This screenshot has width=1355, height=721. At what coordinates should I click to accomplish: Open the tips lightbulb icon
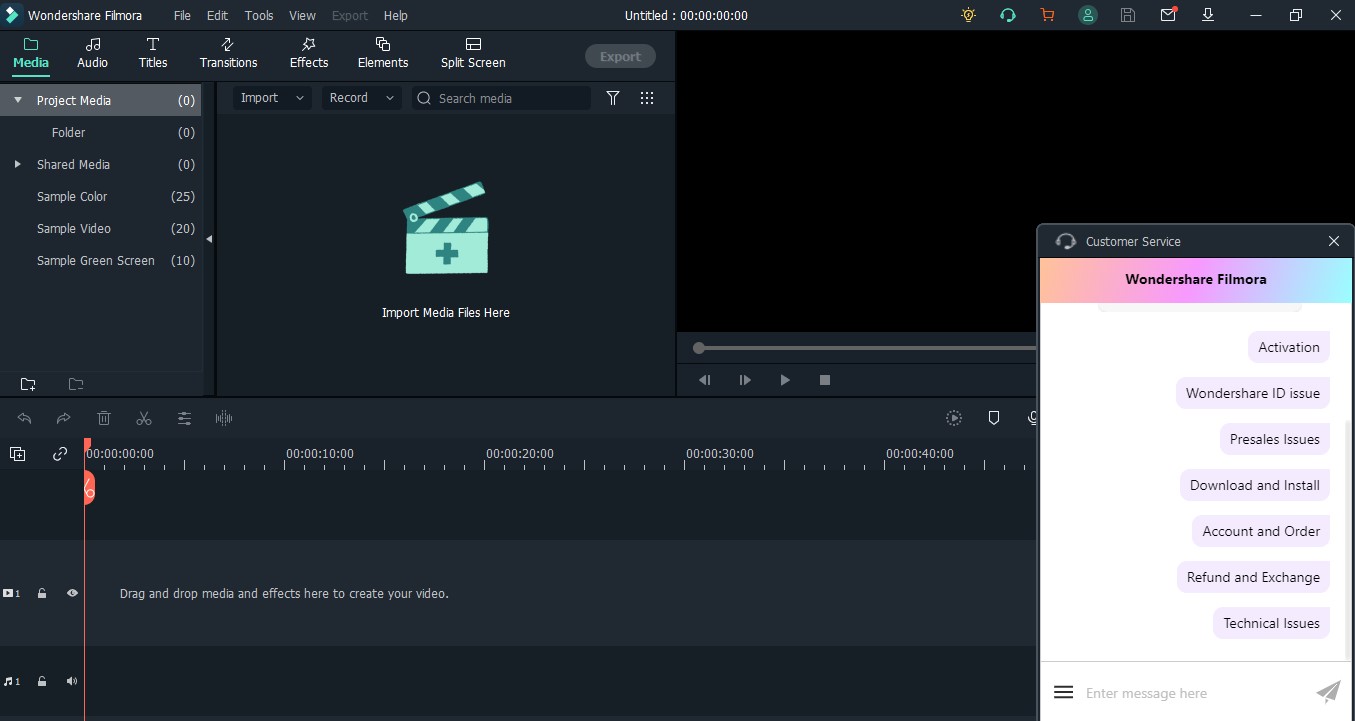click(967, 15)
